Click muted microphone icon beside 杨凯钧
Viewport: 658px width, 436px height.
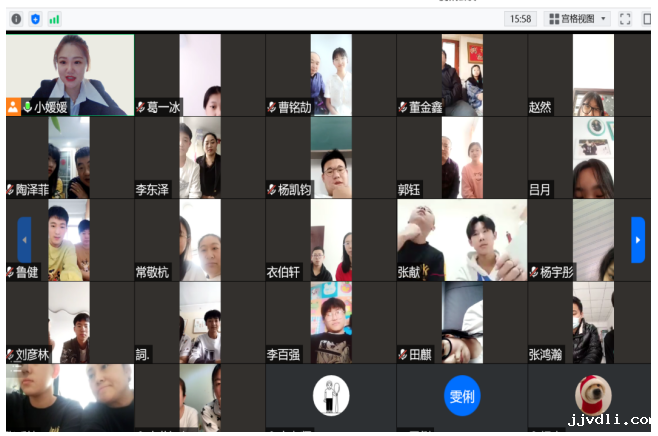(x=272, y=189)
